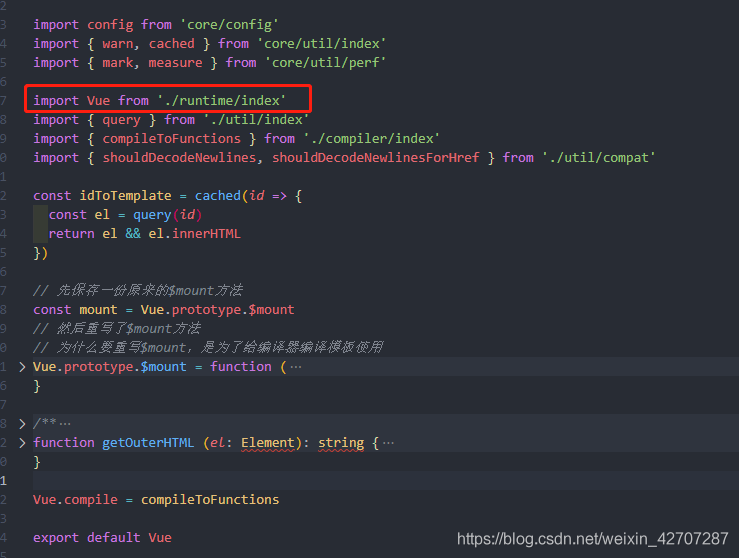Image resolution: width=739 pixels, height=558 pixels.
Task: Click the 'const mount' variable name
Action: 98,310
